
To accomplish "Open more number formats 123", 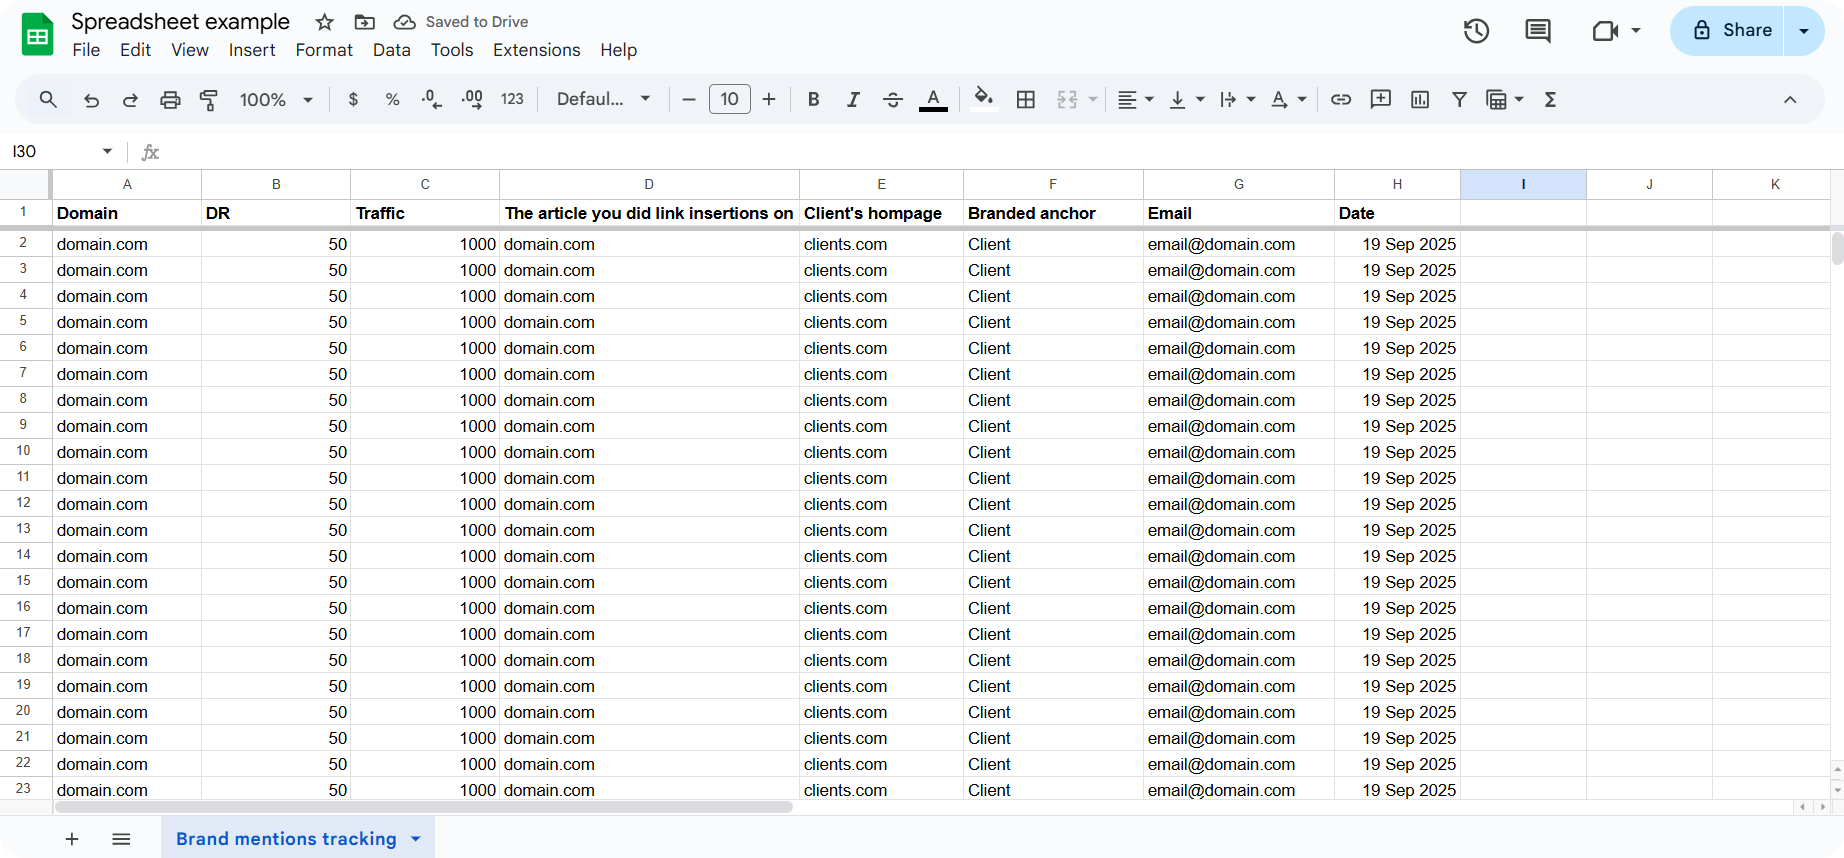I will coord(512,99).
